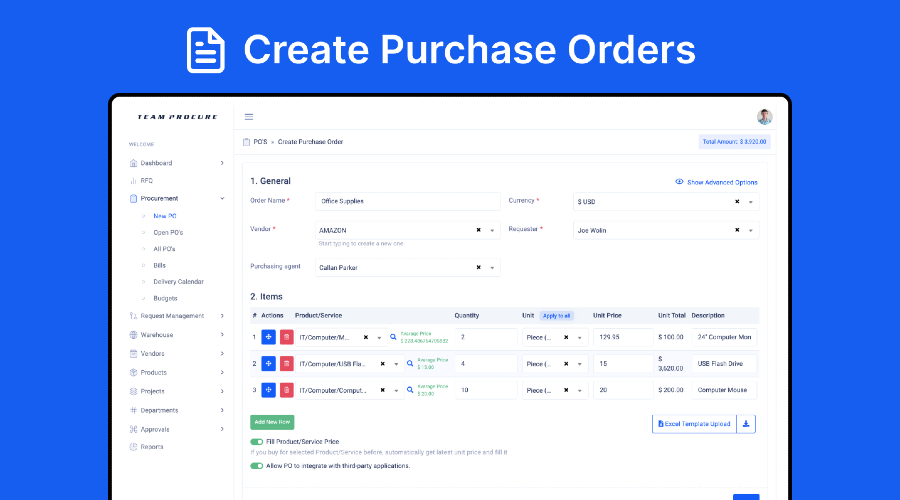Open the Purchasing agent dropdown arrow

pyautogui.click(x=492, y=268)
